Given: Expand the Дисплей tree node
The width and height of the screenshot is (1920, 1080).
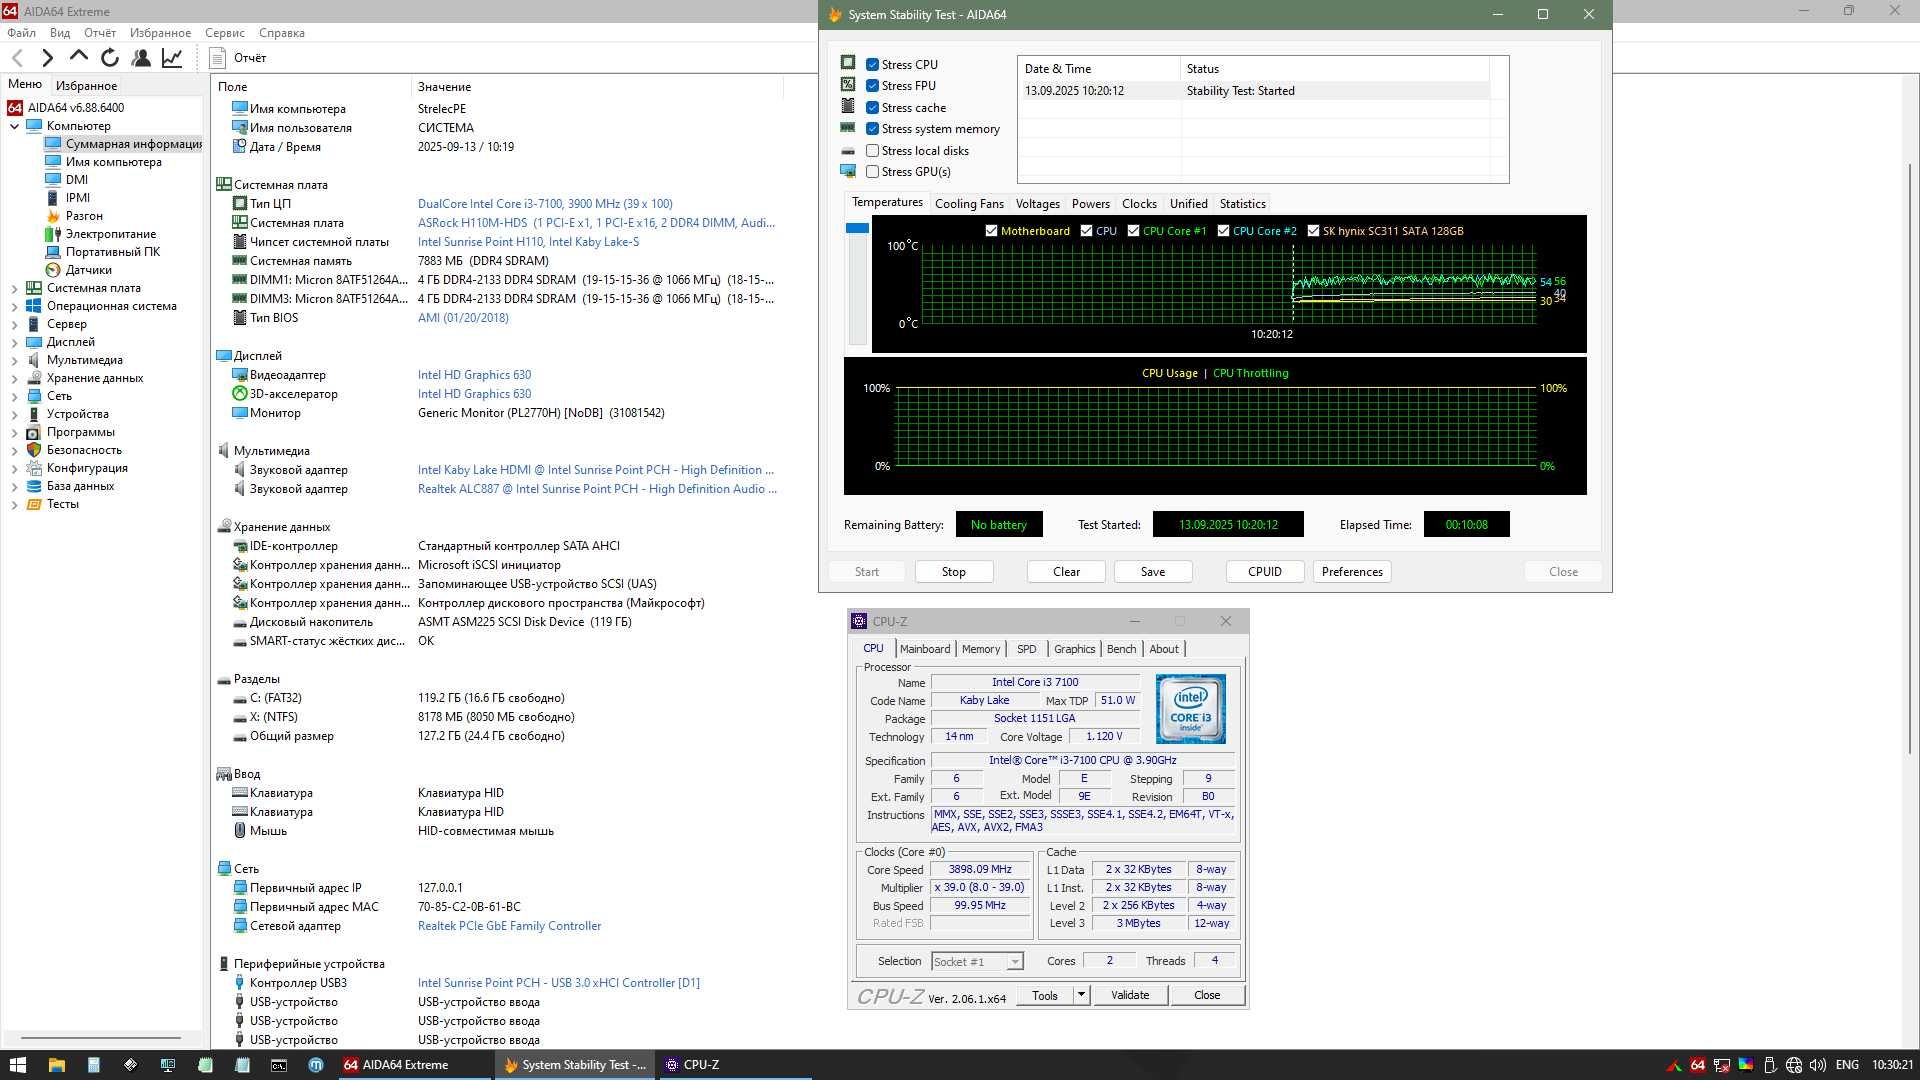Looking at the screenshot, I should point(14,342).
